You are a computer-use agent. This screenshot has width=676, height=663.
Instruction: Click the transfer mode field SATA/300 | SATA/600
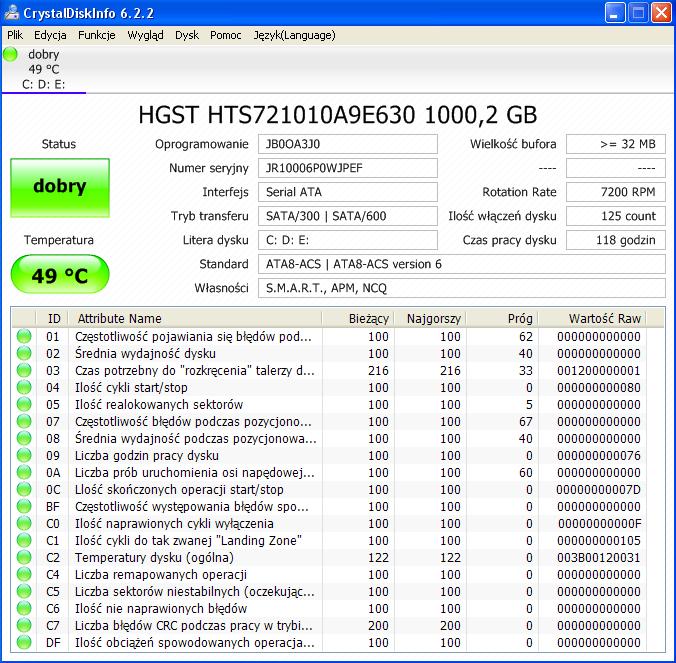pos(347,216)
